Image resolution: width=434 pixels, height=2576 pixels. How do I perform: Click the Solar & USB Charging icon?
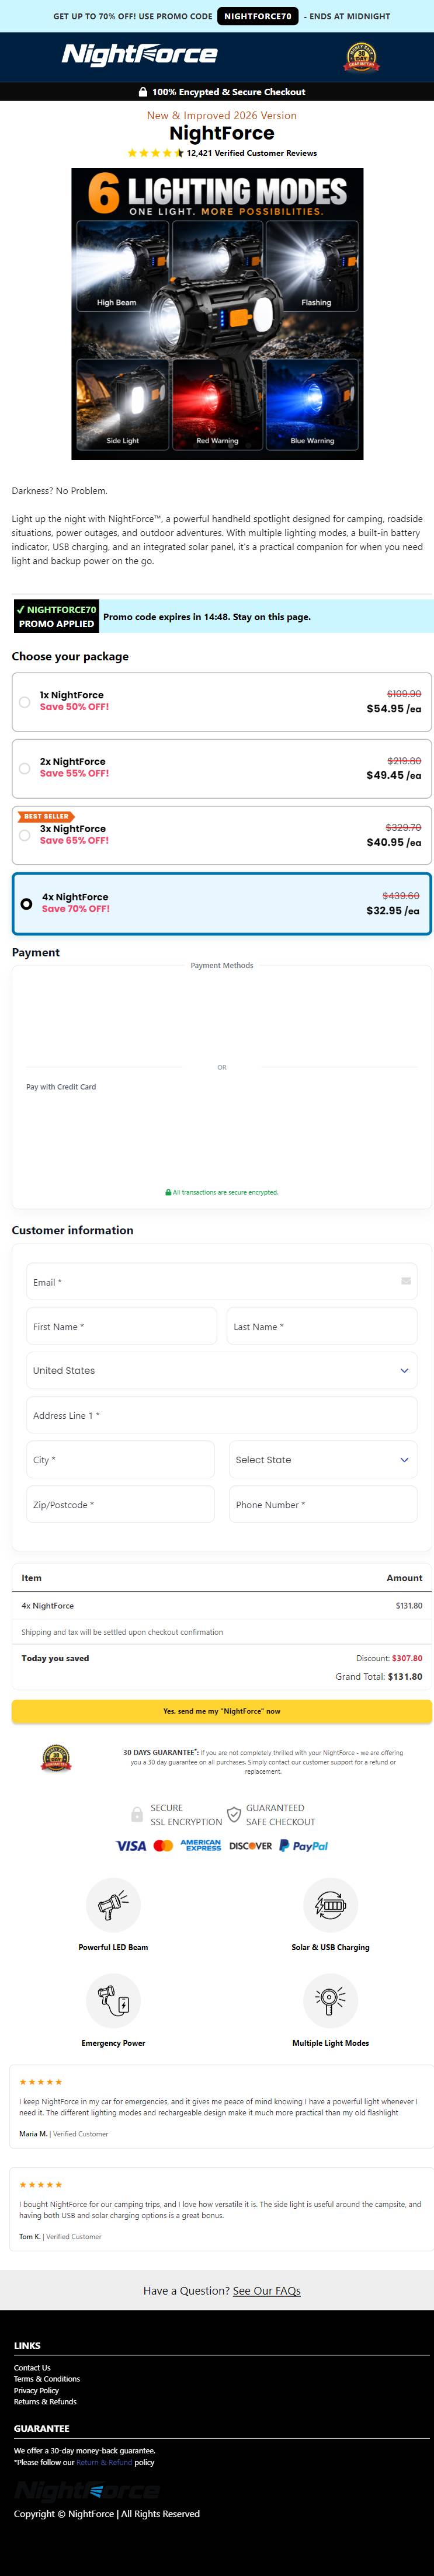[330, 1906]
